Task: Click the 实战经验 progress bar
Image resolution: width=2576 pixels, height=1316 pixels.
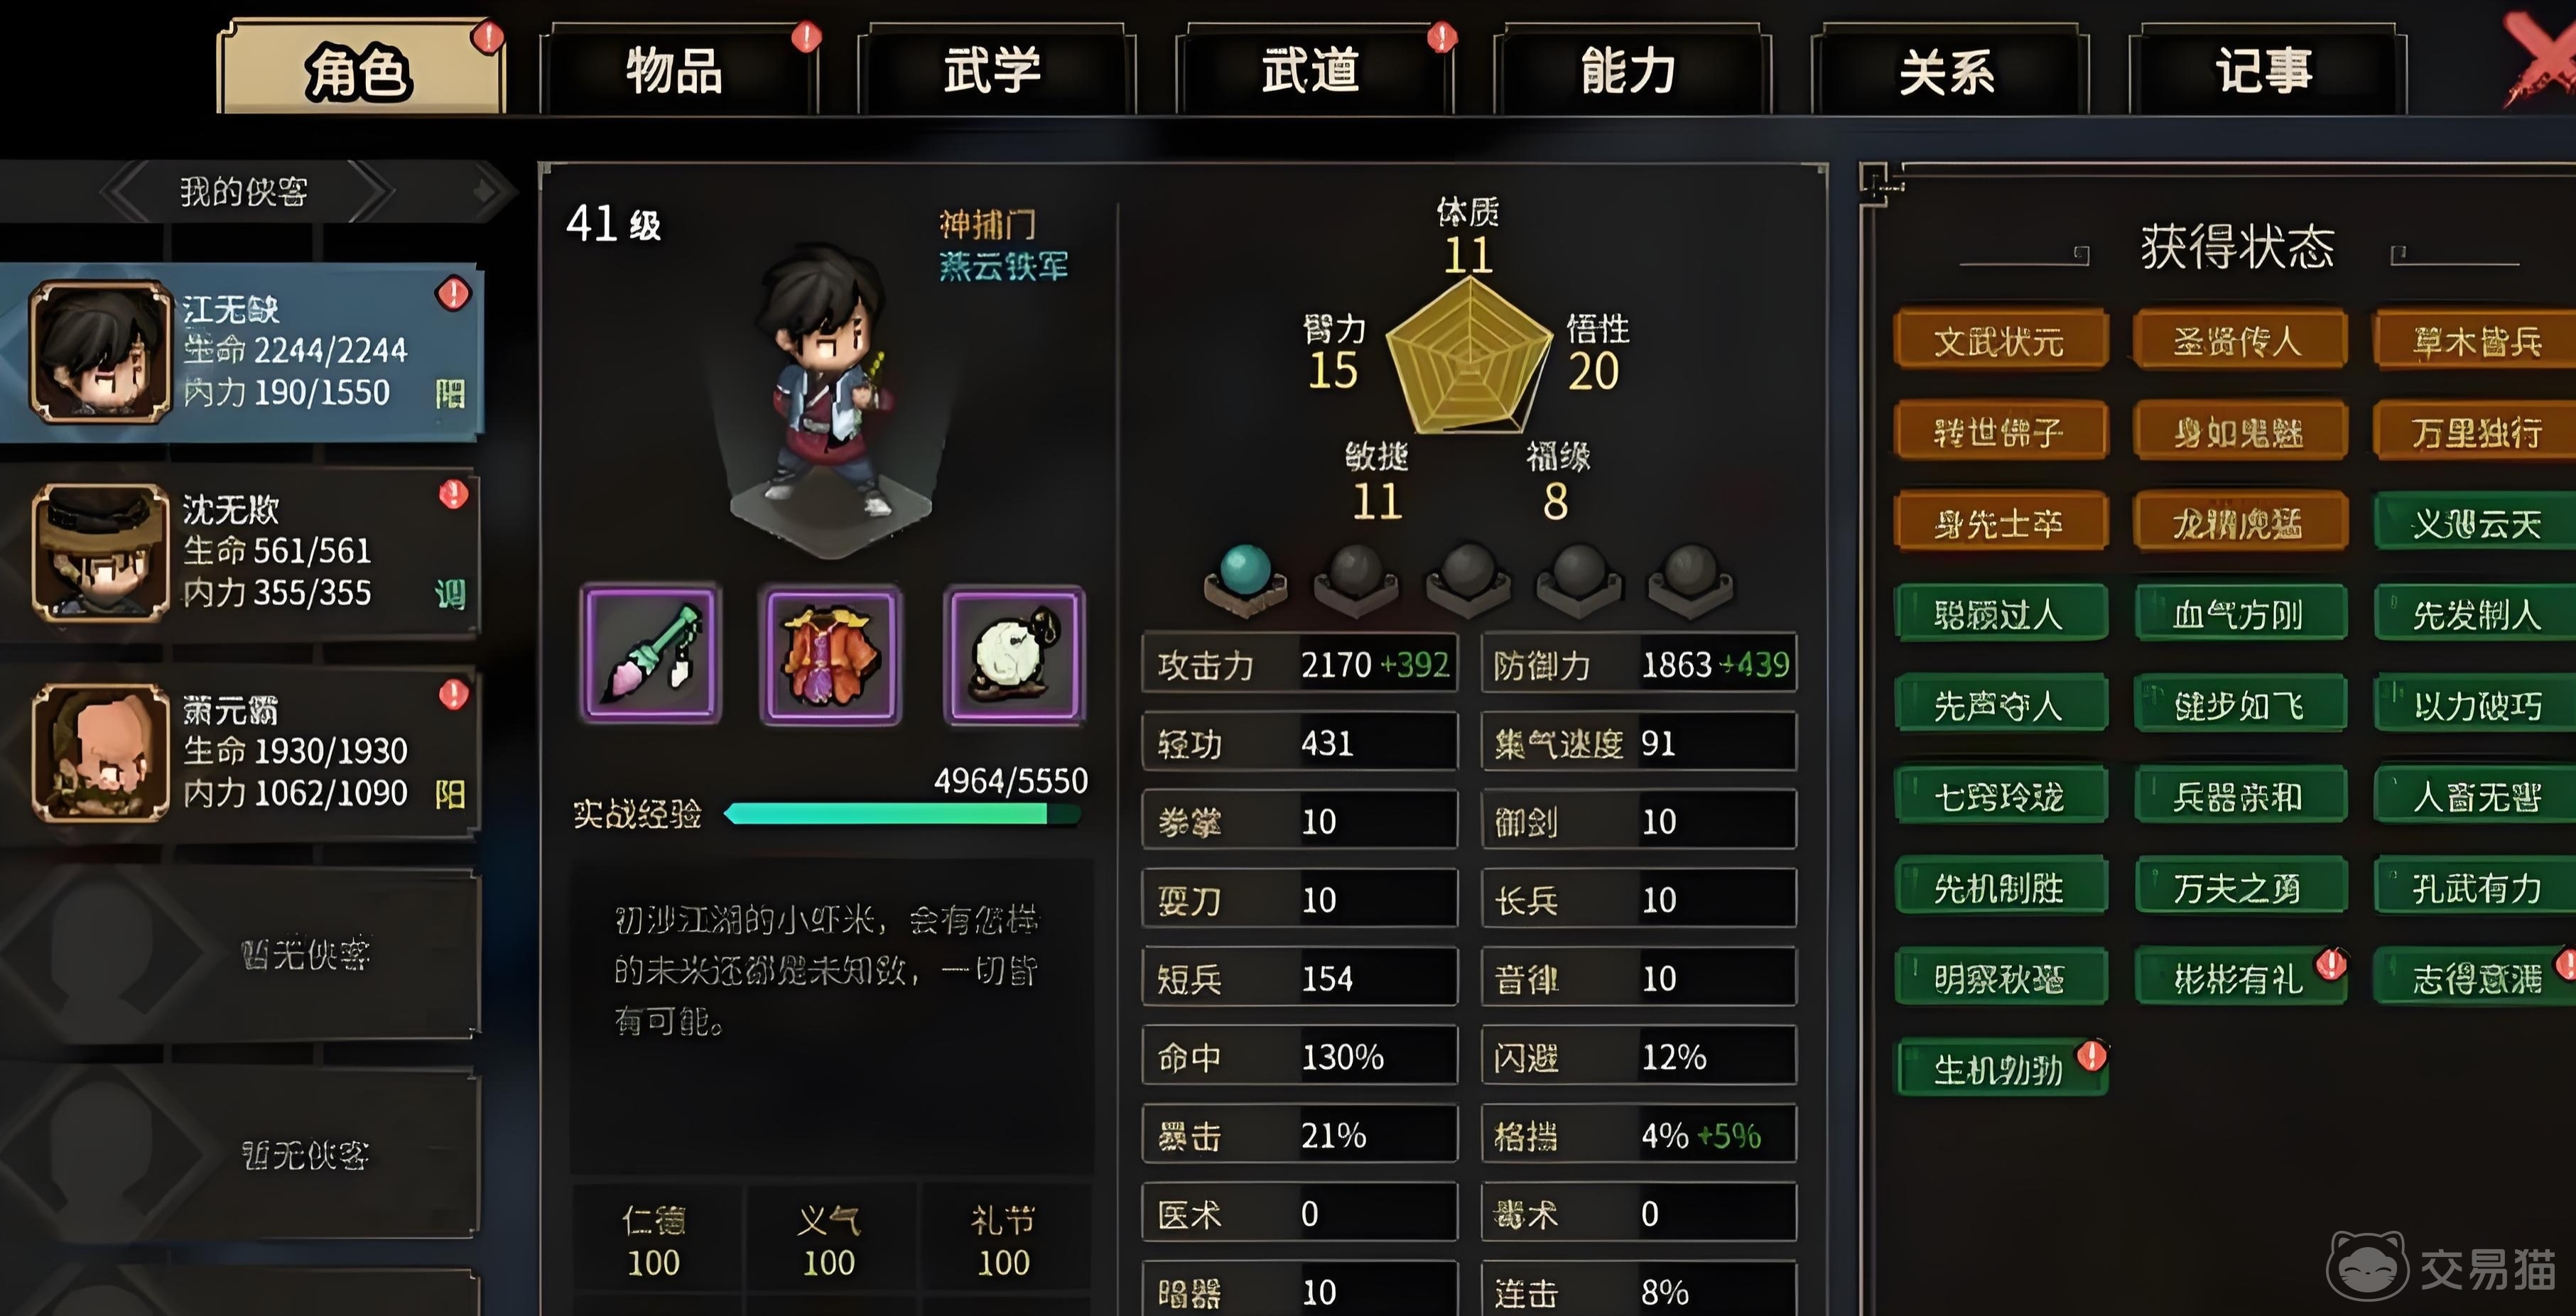Action: (x=902, y=814)
